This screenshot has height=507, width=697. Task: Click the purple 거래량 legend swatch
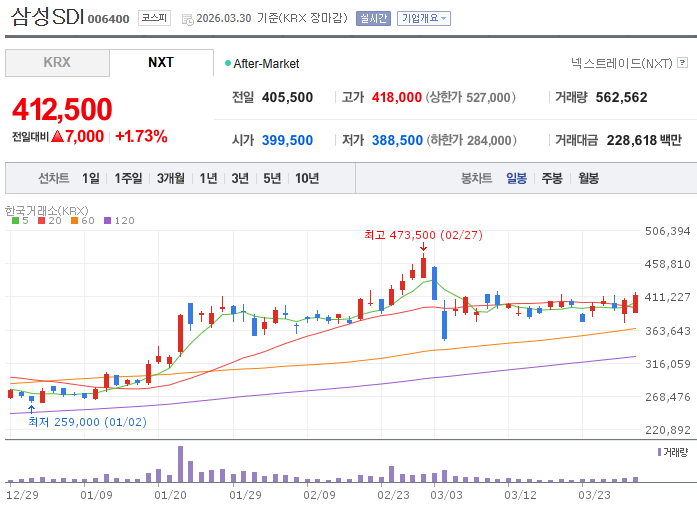point(659,452)
